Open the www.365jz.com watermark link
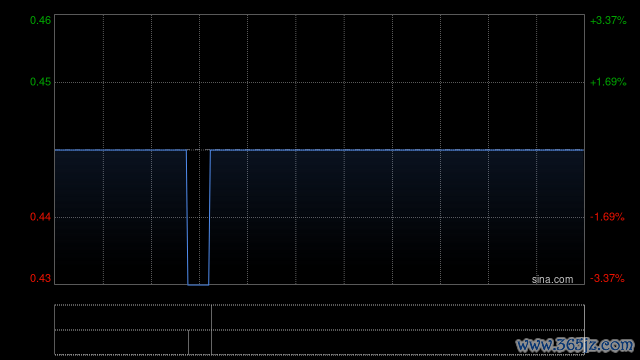This screenshot has width=640, height=360. tap(575, 345)
